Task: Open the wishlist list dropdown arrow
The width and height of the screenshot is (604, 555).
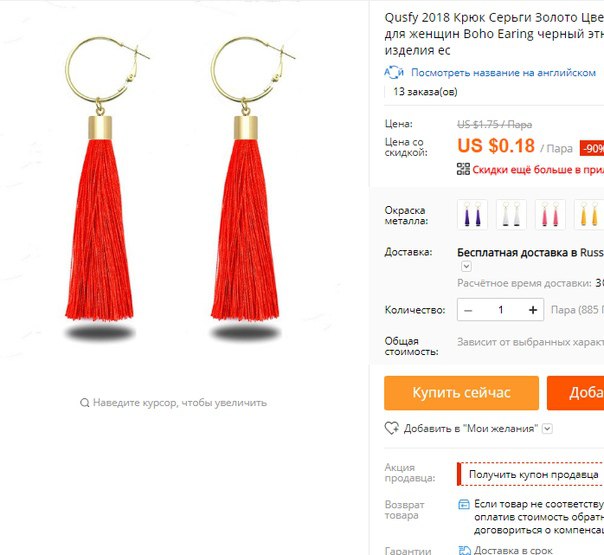Action: tap(547, 428)
